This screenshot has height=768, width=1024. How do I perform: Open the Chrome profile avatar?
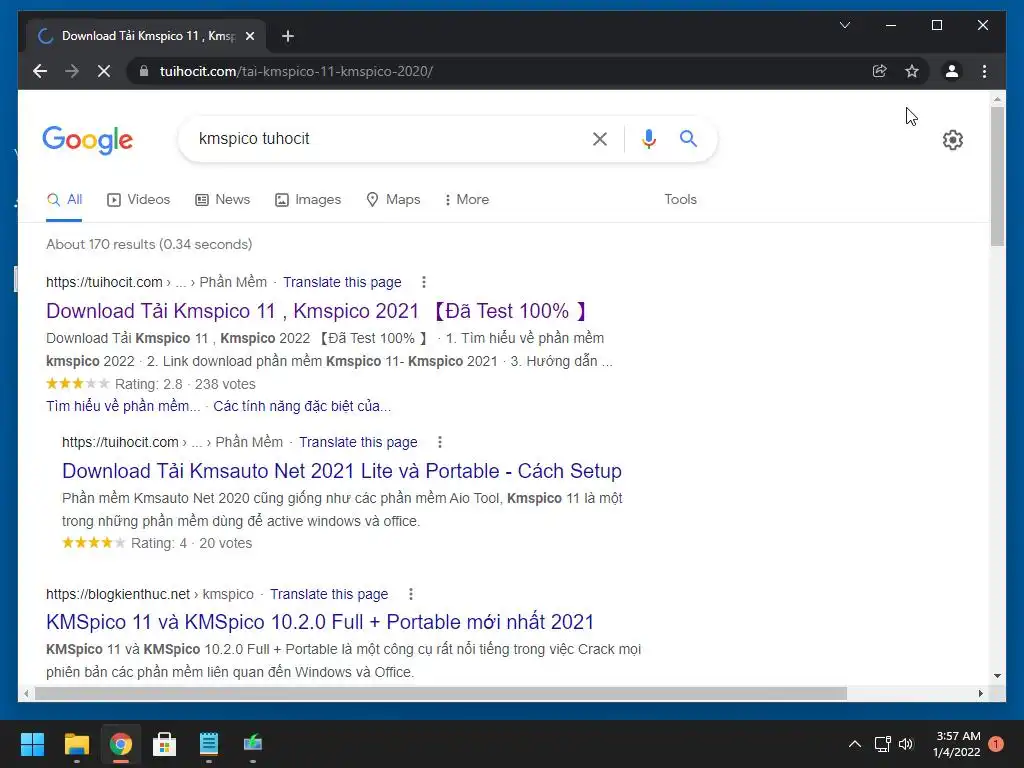tap(952, 71)
